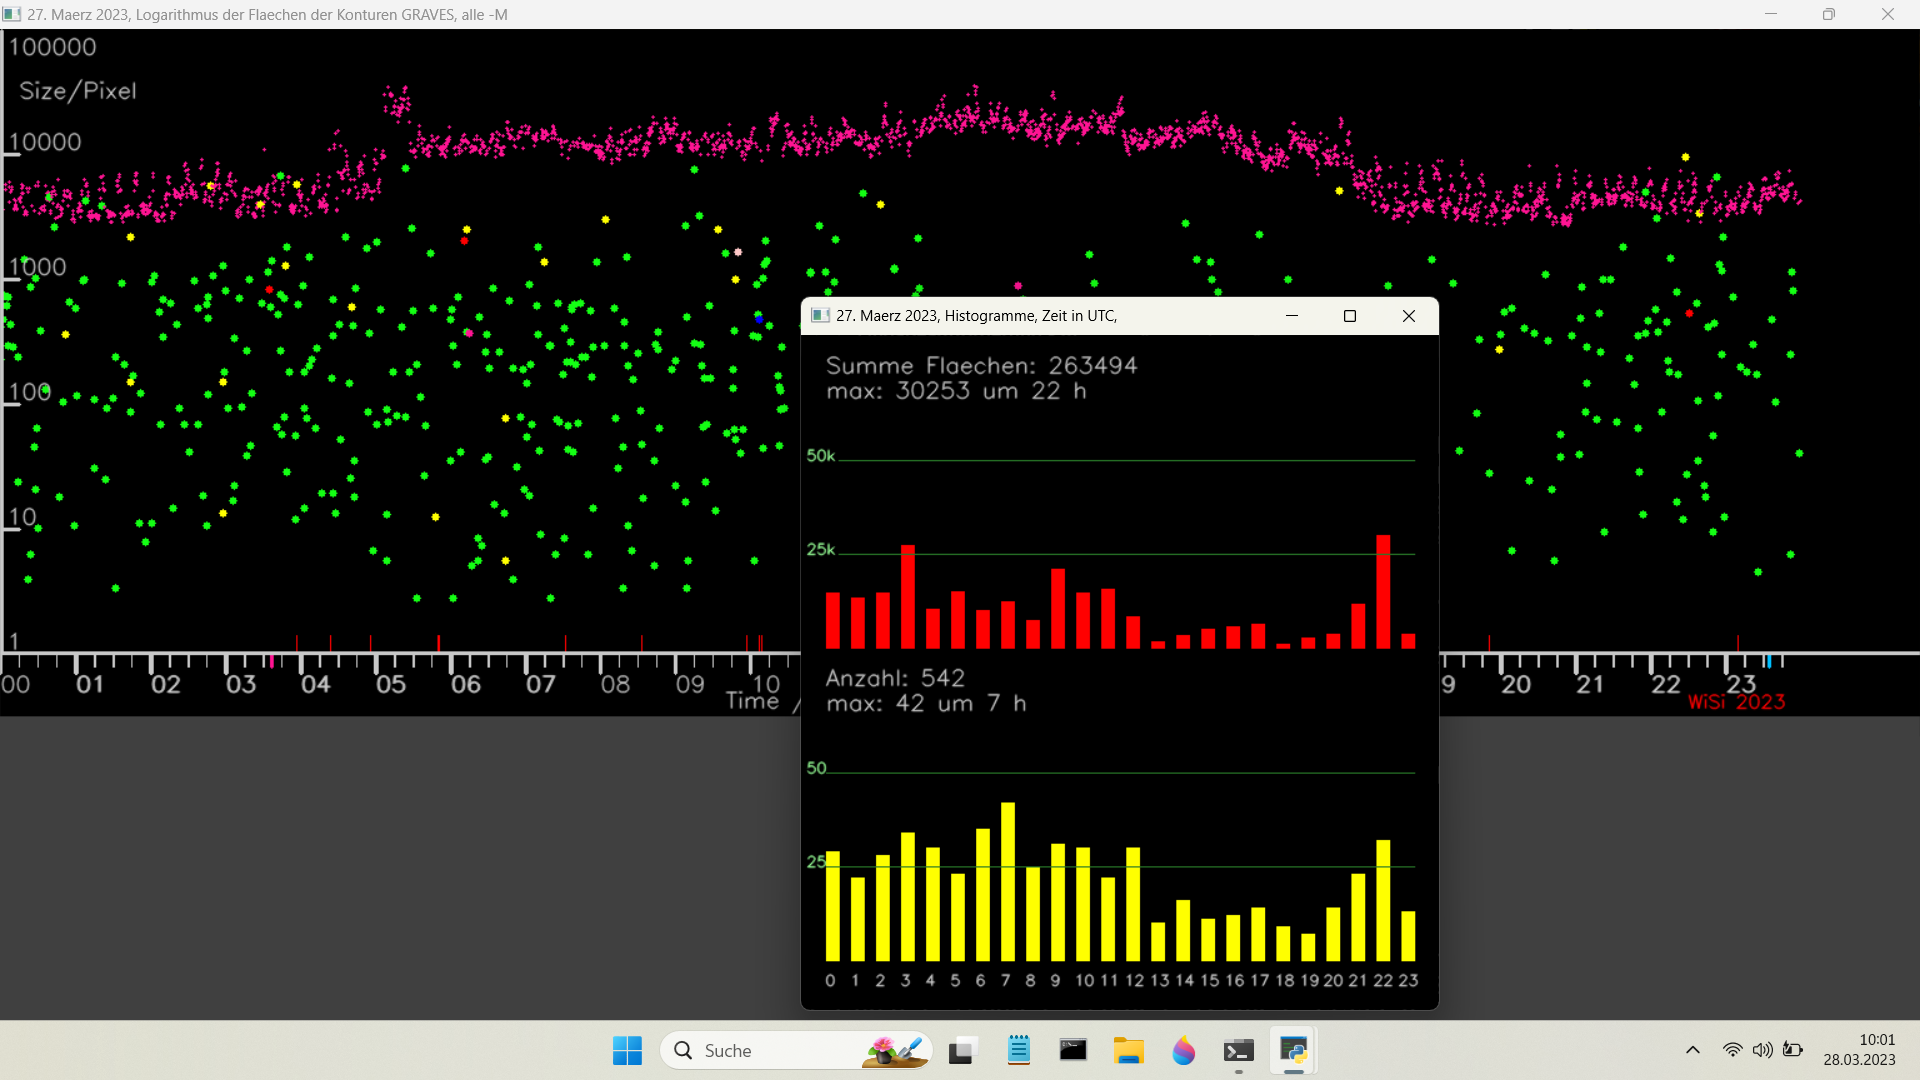
Task: Select the active Python app taskbar icon
Action: pyautogui.click(x=1293, y=1050)
